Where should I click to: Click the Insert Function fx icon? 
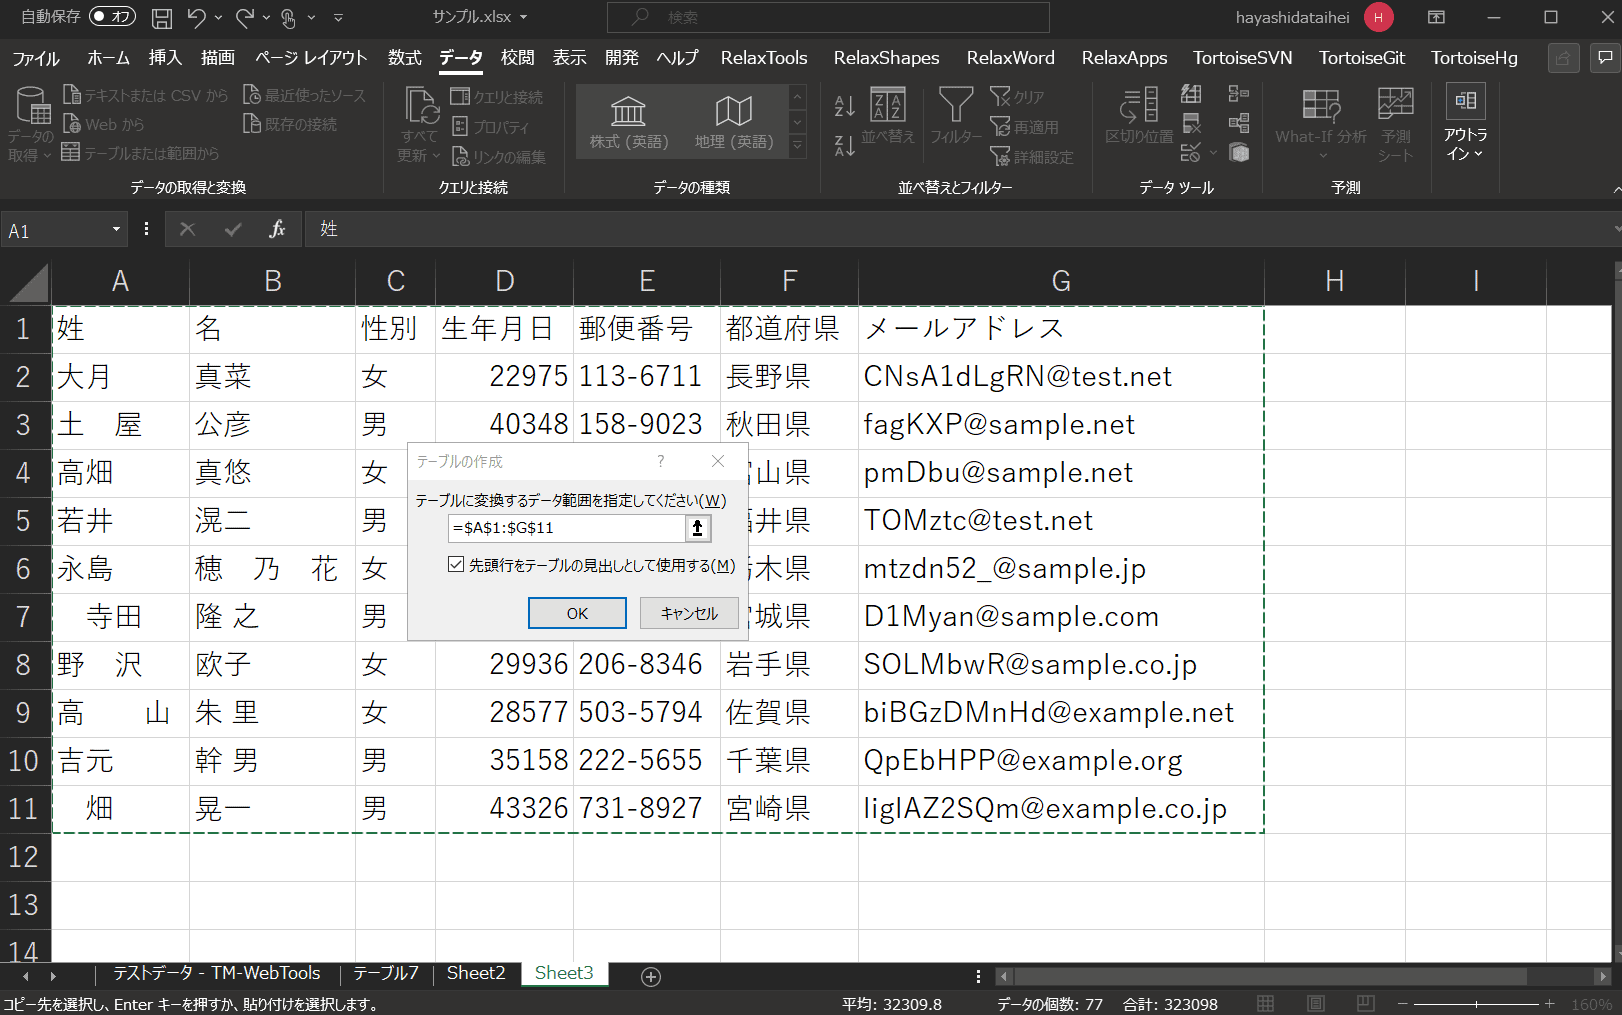point(277,229)
